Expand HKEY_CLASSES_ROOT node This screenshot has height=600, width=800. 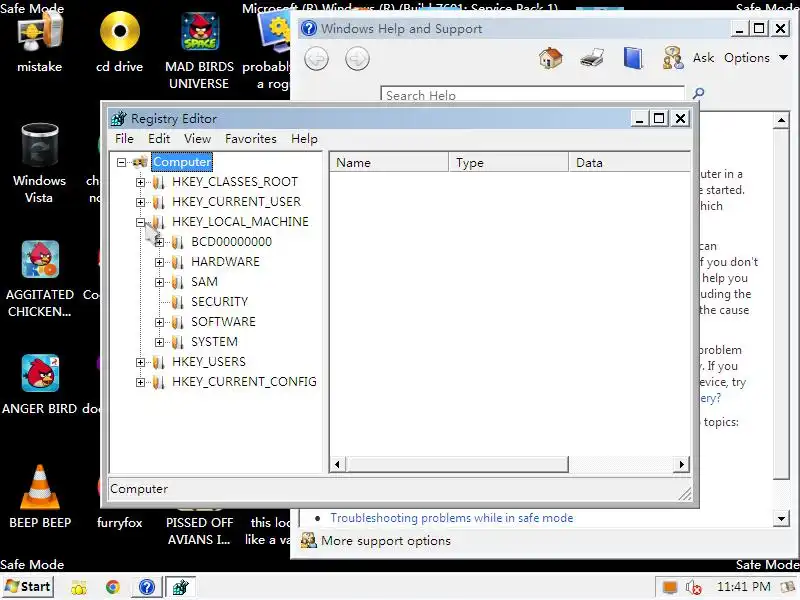click(x=140, y=182)
